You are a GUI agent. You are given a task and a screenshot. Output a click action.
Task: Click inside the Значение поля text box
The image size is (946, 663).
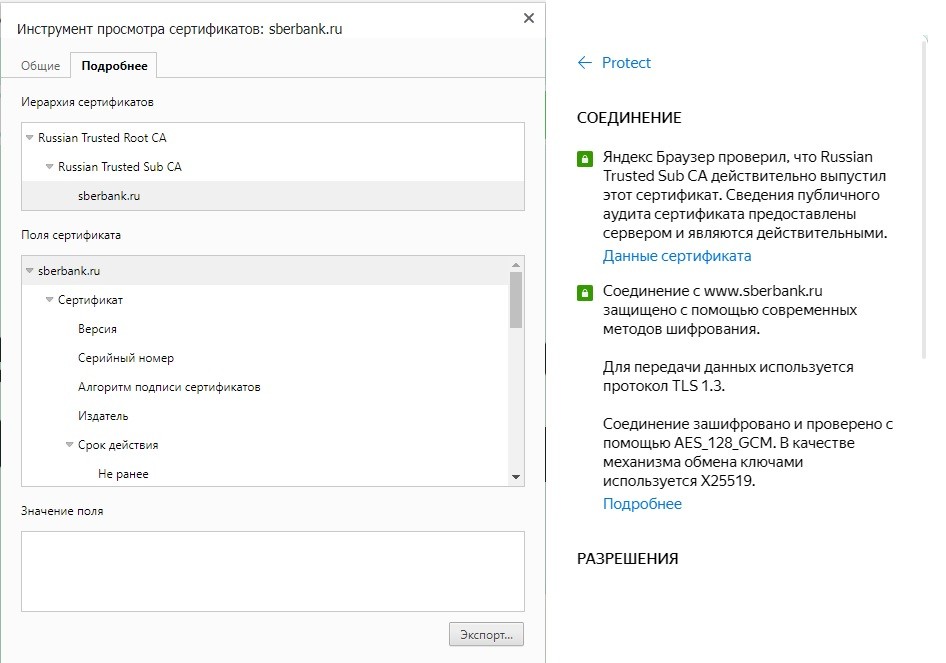(273, 571)
